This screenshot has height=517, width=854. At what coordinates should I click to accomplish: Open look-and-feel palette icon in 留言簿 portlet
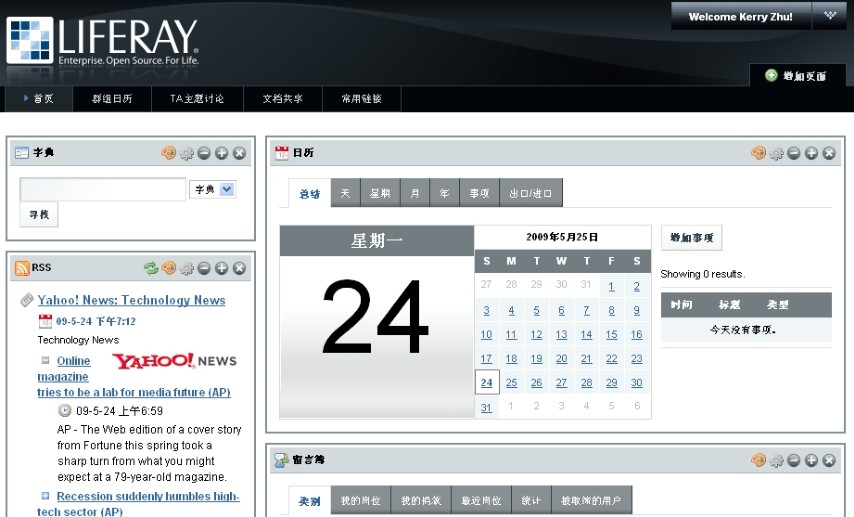758,460
